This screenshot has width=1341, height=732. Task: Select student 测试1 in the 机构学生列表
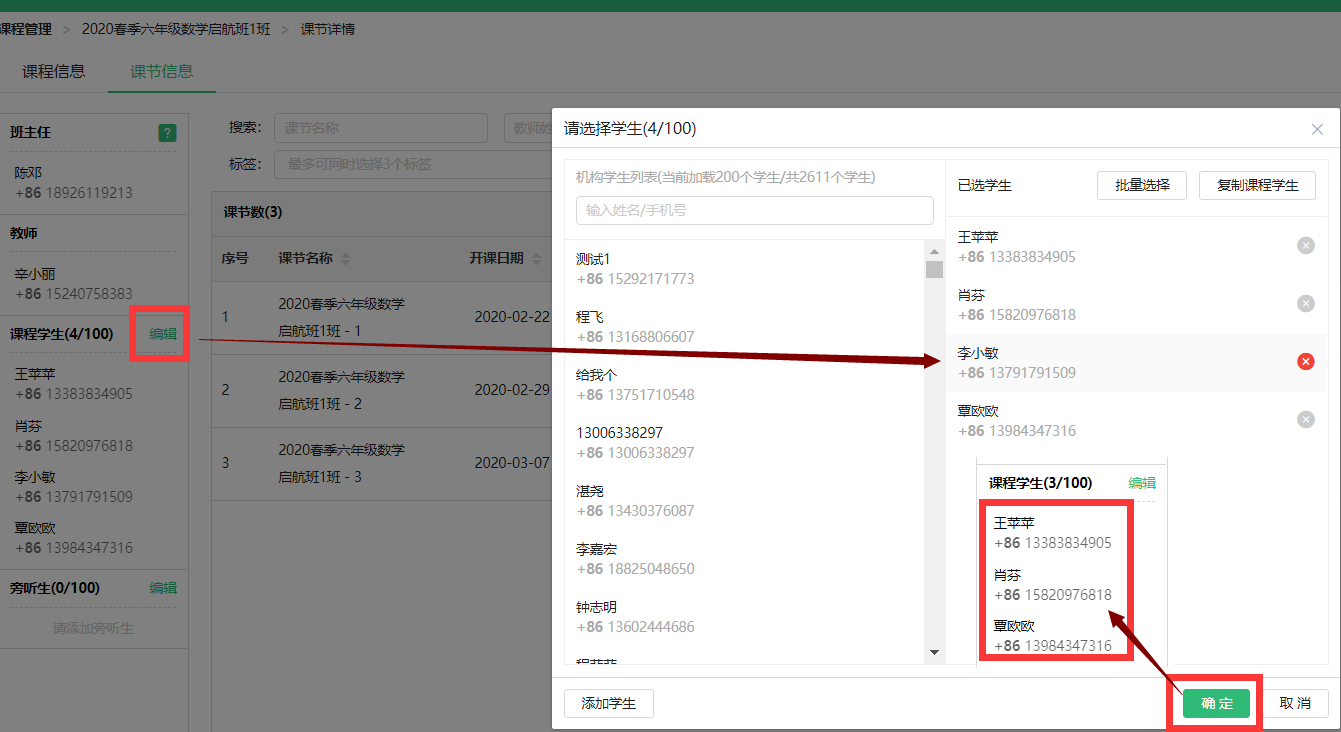click(744, 269)
